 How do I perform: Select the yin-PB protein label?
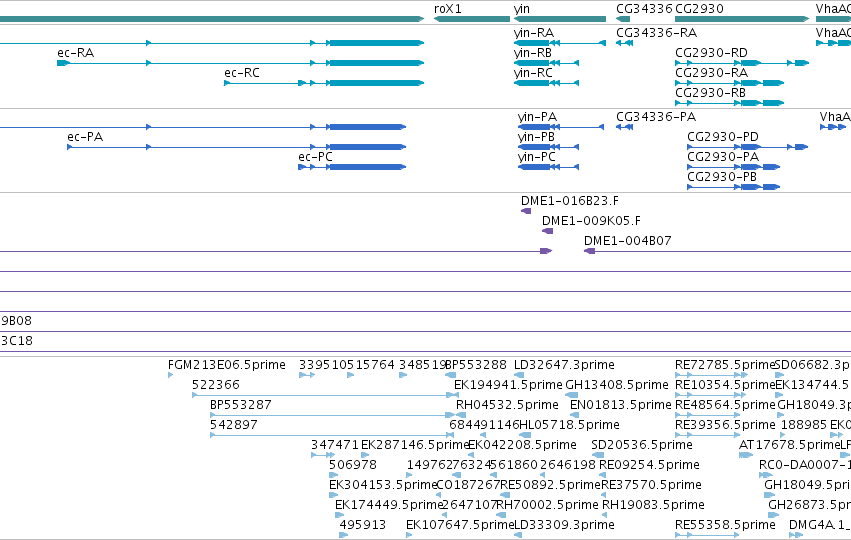click(536, 137)
